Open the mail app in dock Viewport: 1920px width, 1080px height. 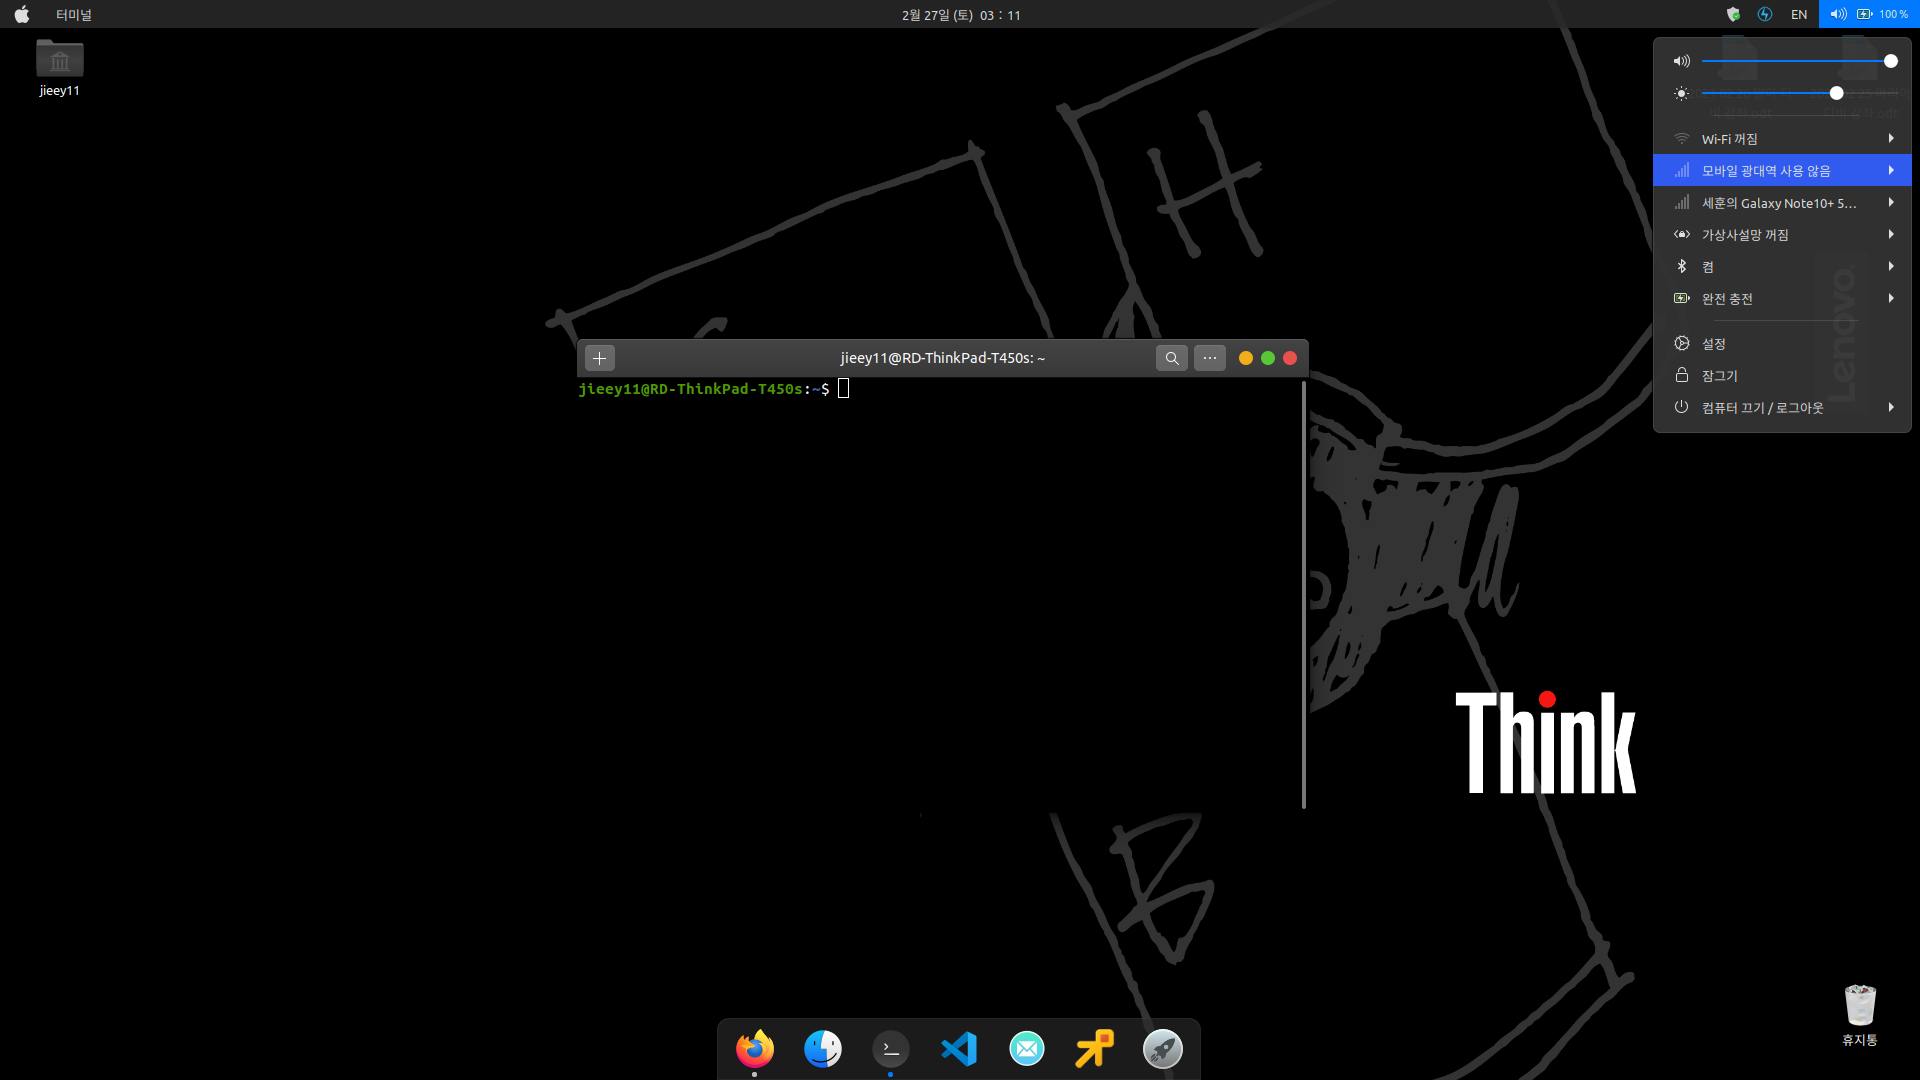[x=1026, y=1048]
